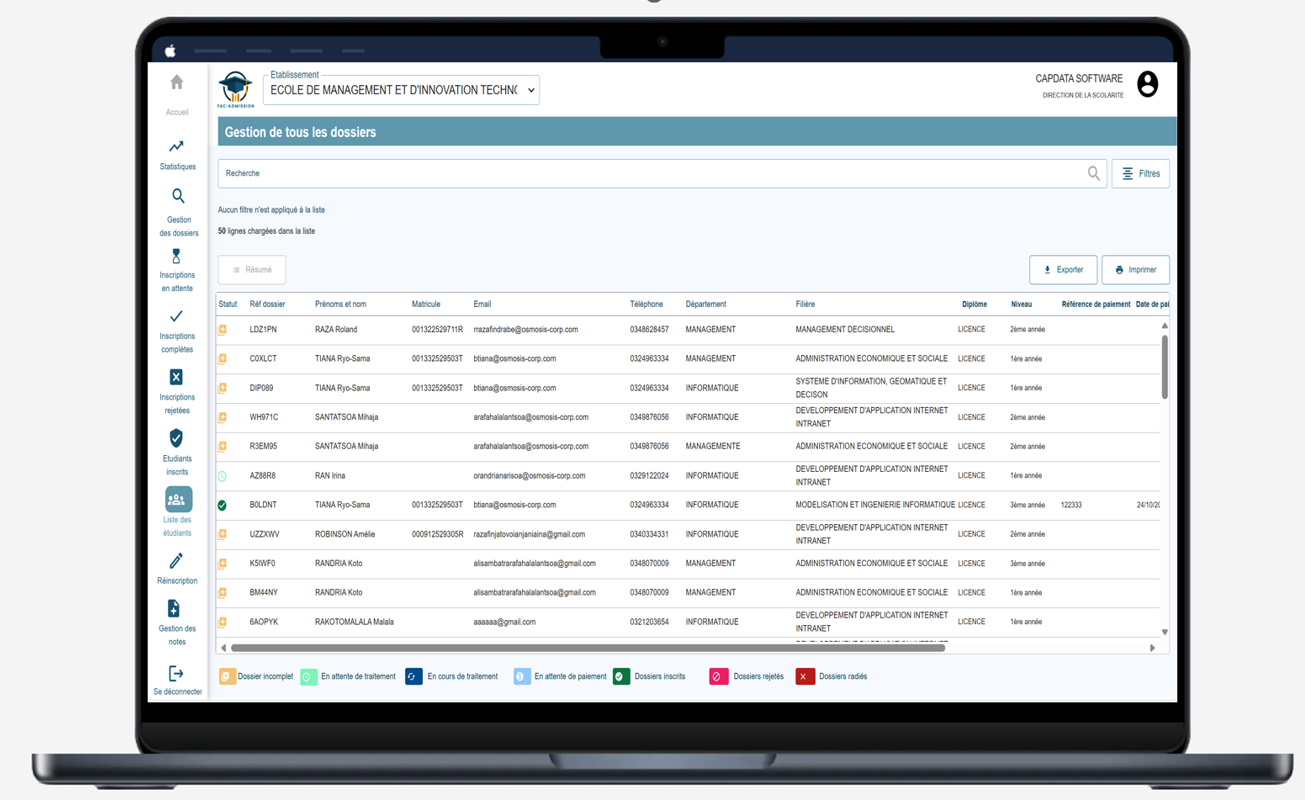Select Liste des étudiants icon
The width and height of the screenshot is (1305, 800).
(x=177, y=499)
